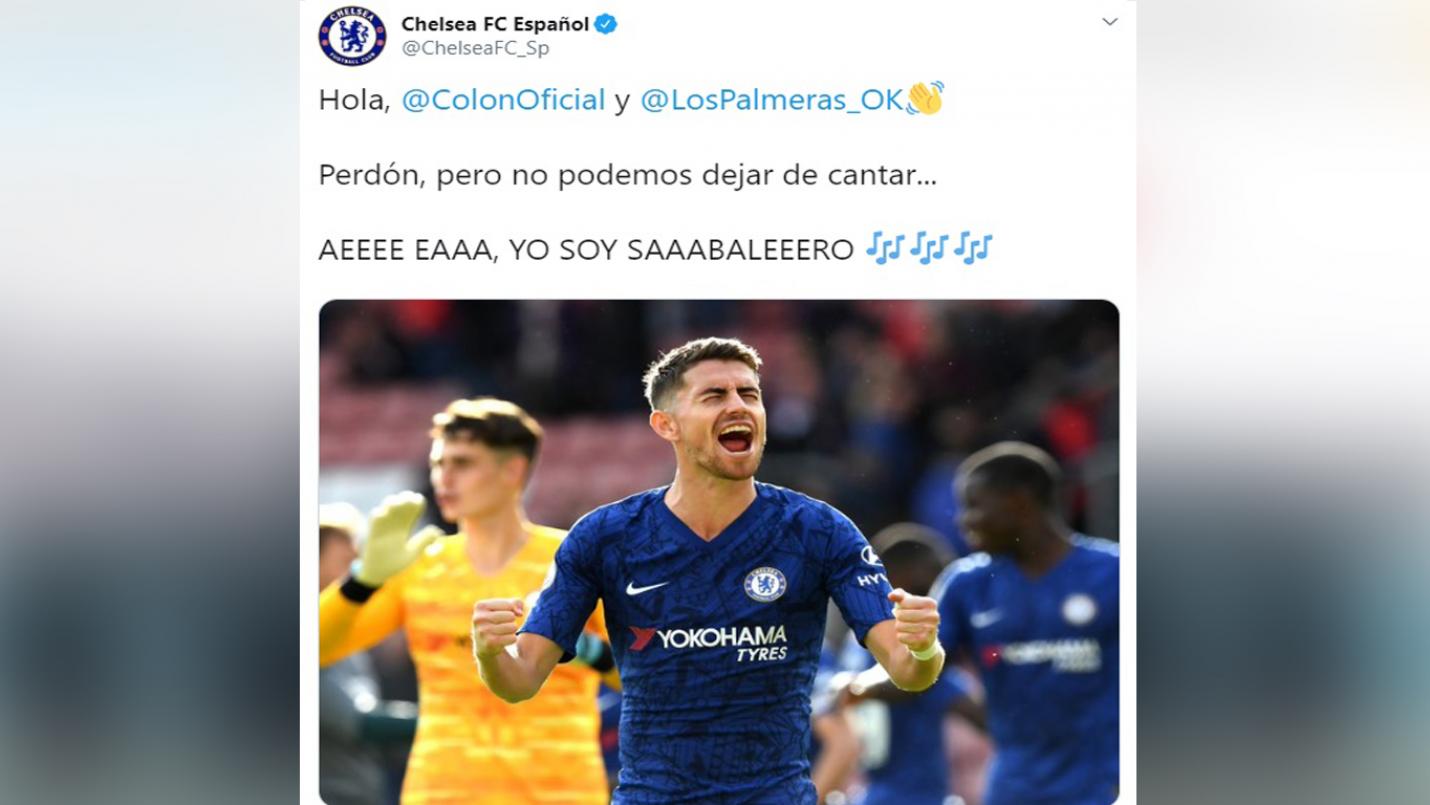Click the last music notes emoji
Viewport: 1430px width, 805px height.
[972, 248]
